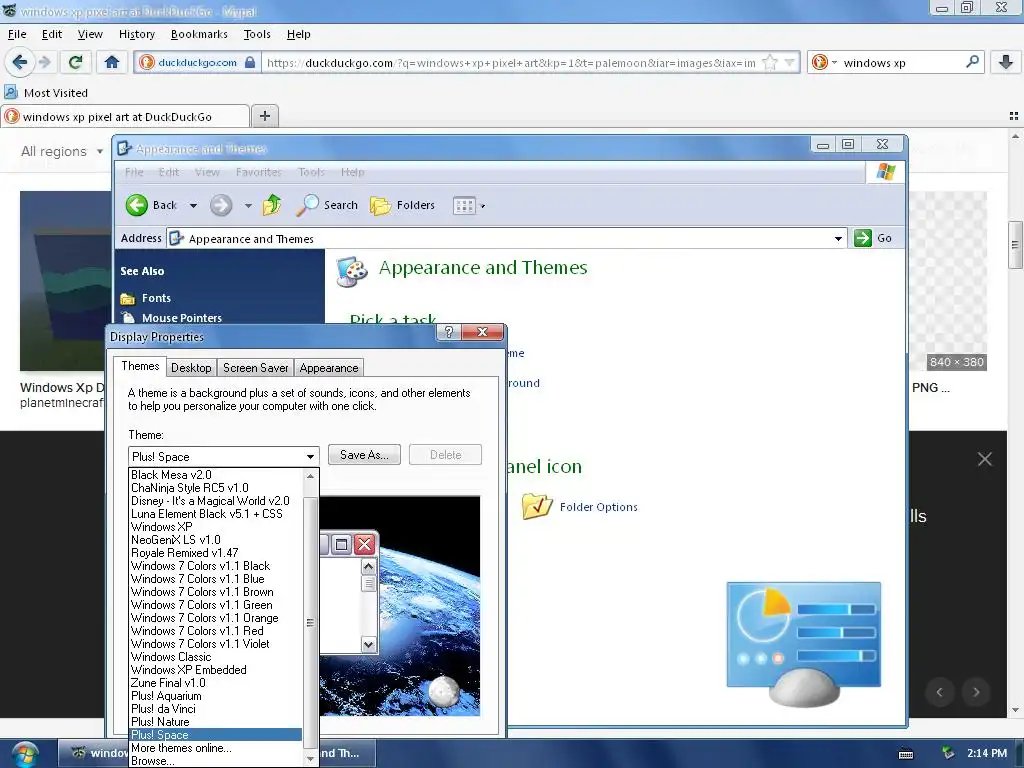Open the tab groups icon at right of tab bar

pyautogui.click(x=1014, y=116)
